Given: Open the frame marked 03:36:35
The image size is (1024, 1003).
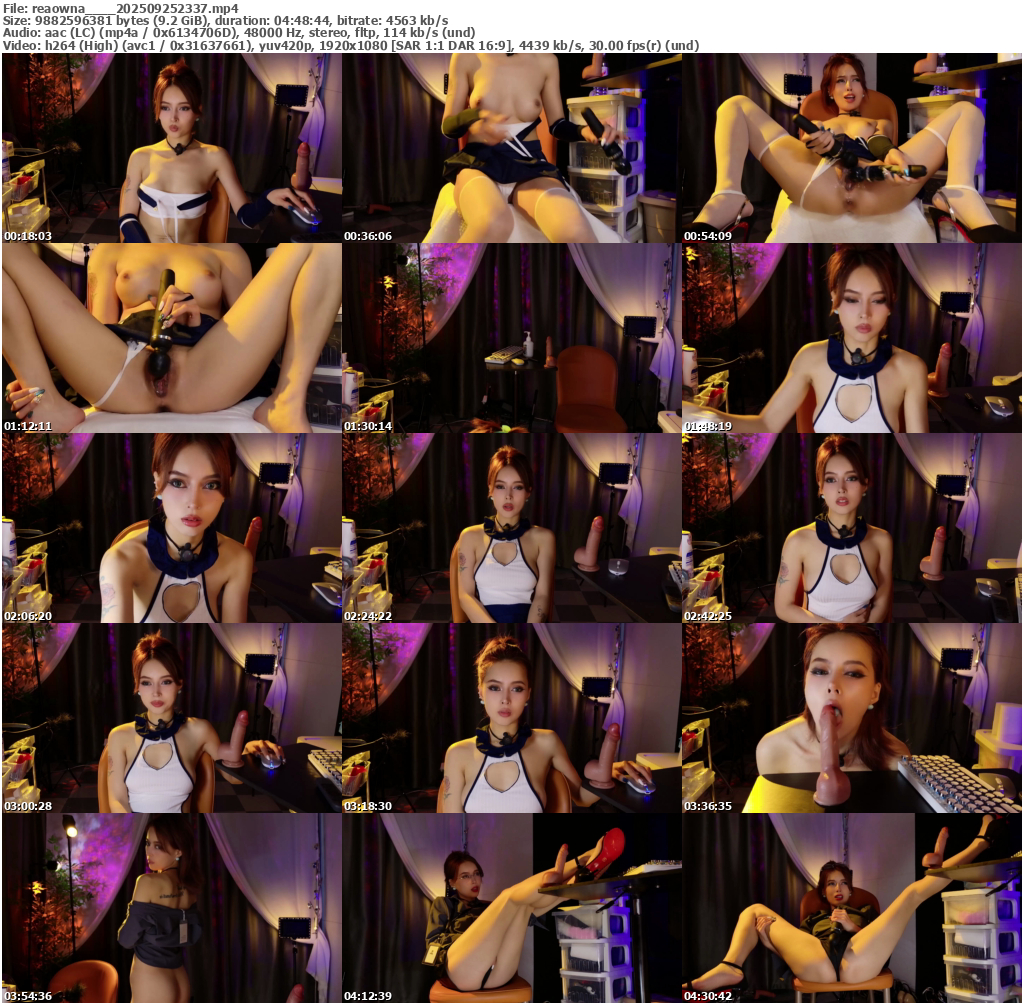Looking at the screenshot, I should (x=851, y=718).
